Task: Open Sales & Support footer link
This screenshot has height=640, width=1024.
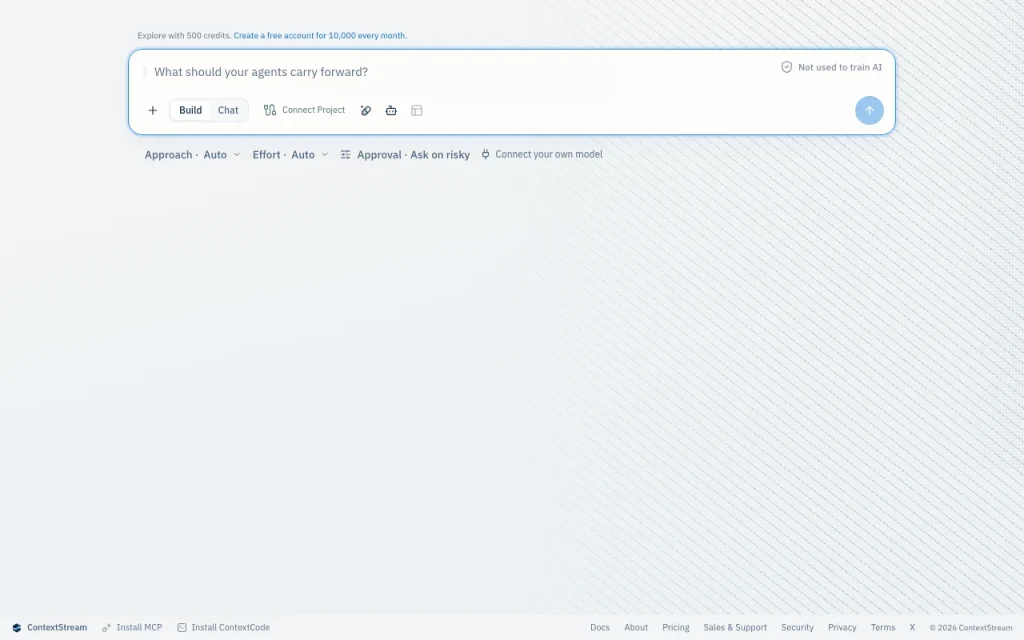Action: tap(735, 628)
